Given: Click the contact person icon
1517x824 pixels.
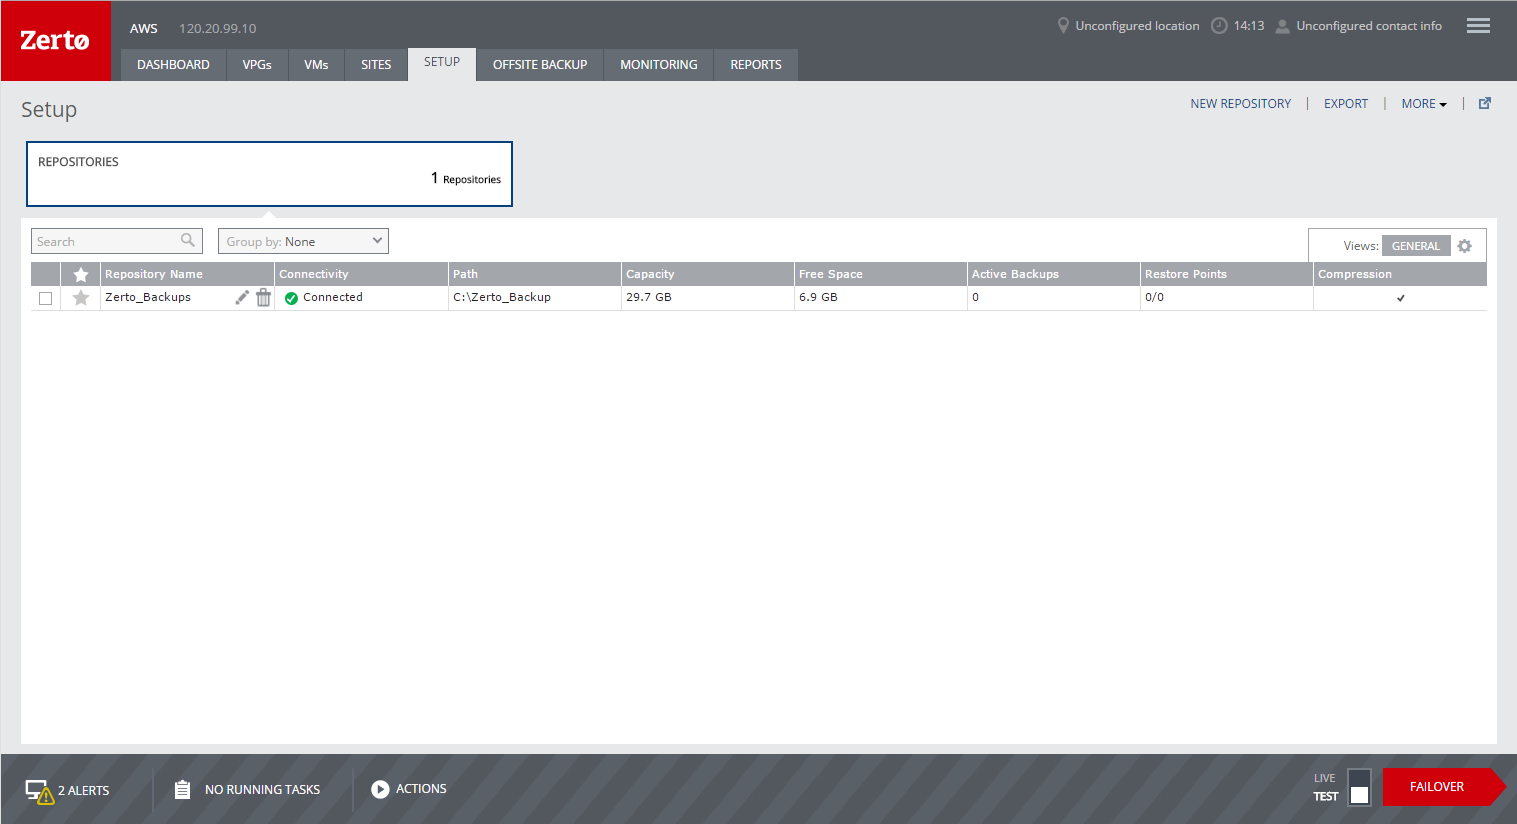Looking at the screenshot, I should click(x=1282, y=26).
